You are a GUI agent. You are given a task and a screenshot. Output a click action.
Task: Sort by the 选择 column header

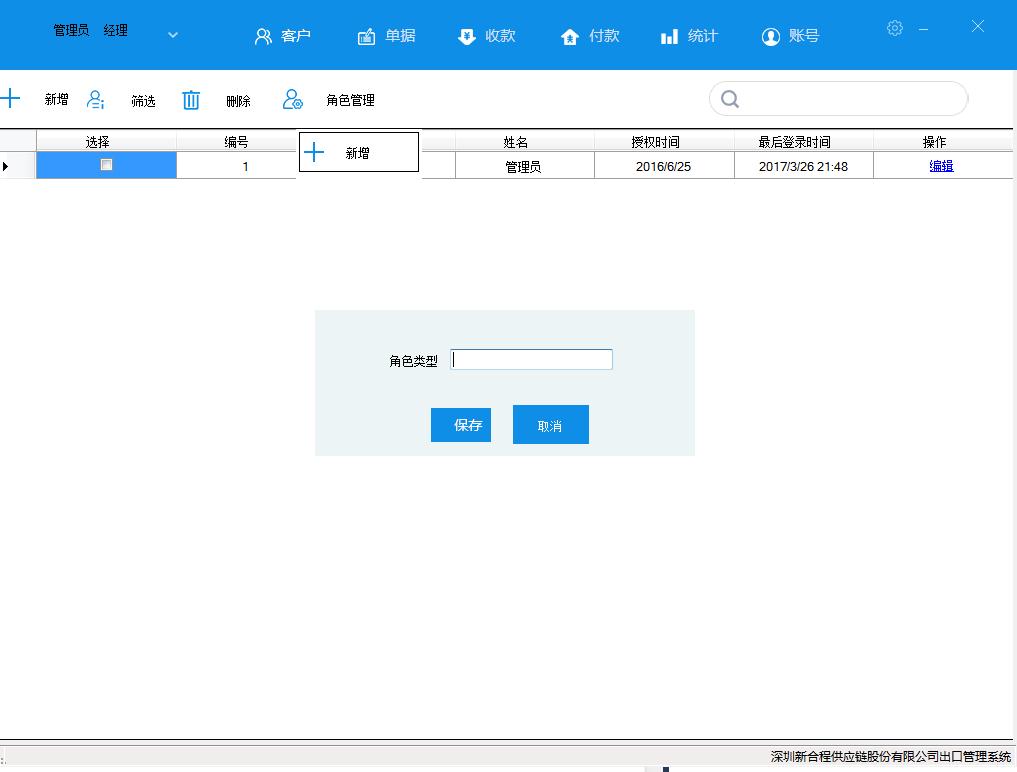pos(106,141)
